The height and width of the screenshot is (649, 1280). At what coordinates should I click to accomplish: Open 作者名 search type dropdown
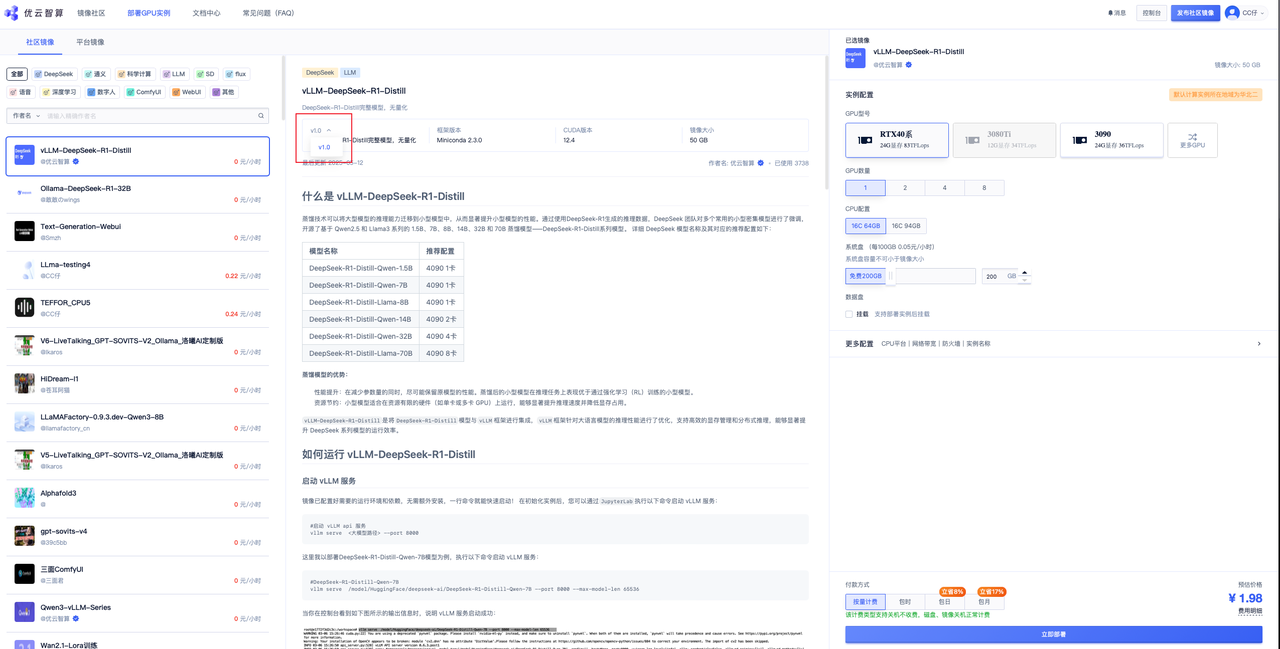(x=25, y=116)
